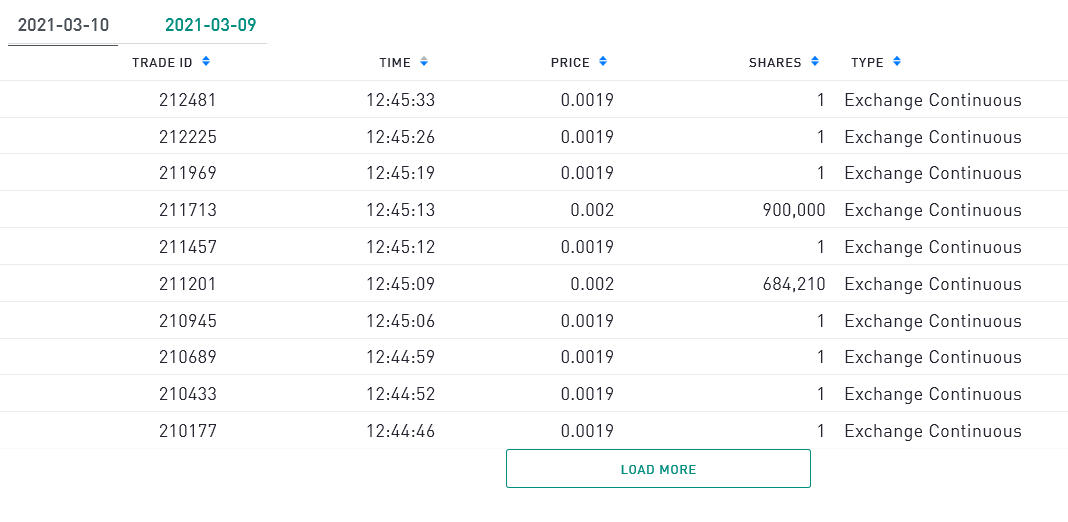Select trade ID 211713 row

pos(187,210)
